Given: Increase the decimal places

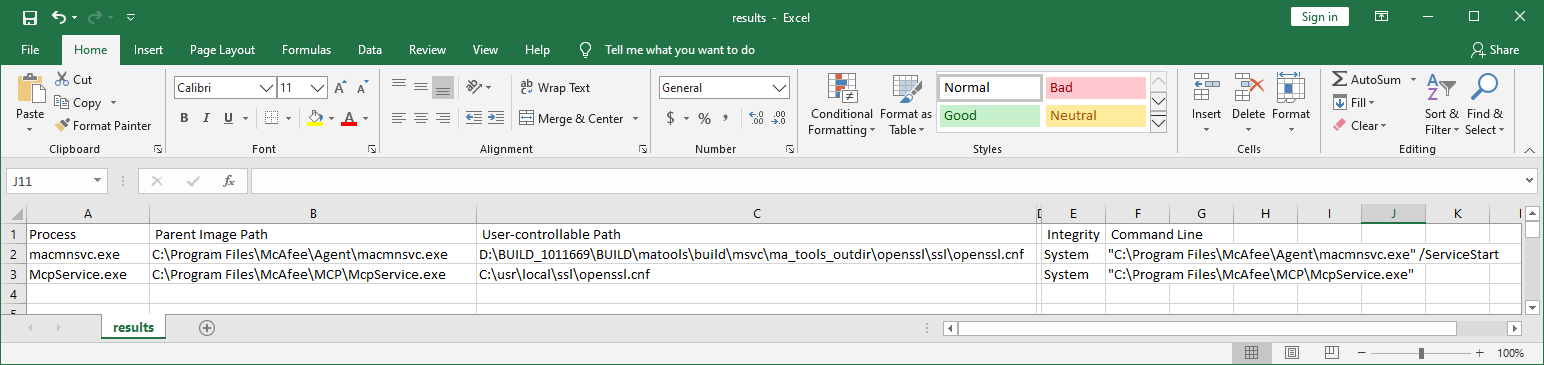Looking at the screenshot, I should [x=755, y=119].
